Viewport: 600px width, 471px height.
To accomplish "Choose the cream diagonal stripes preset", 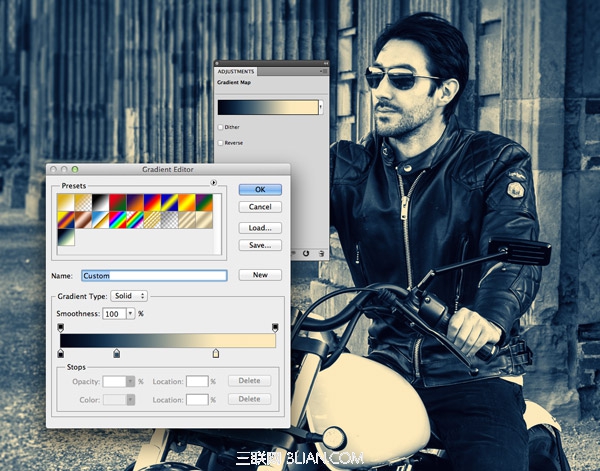I will [x=187, y=220].
